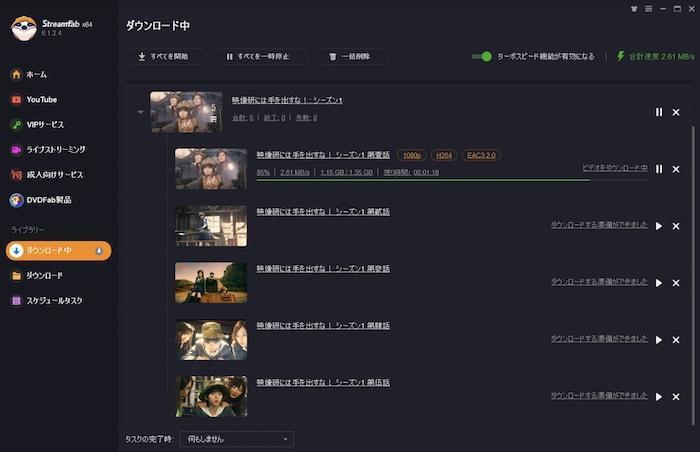Delete the 第肆話 episode task
Screen dimensions: 700x452
676,340
